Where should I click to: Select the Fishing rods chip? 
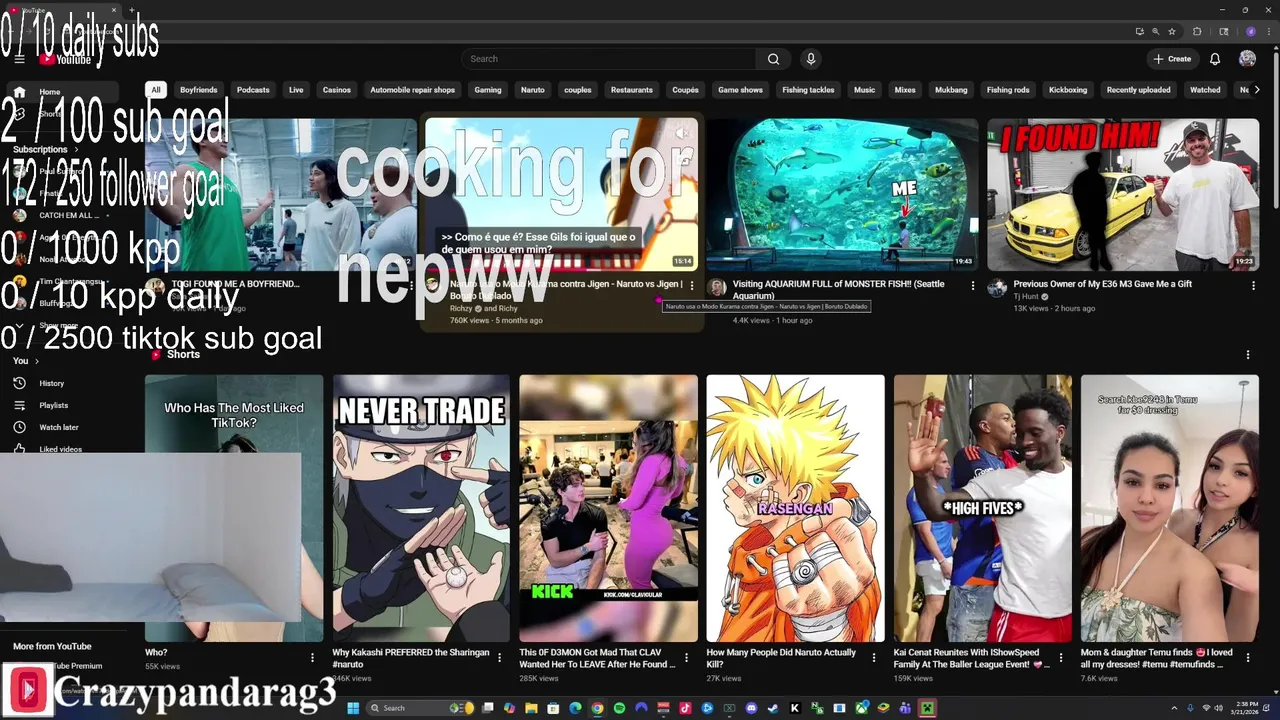click(x=1008, y=90)
